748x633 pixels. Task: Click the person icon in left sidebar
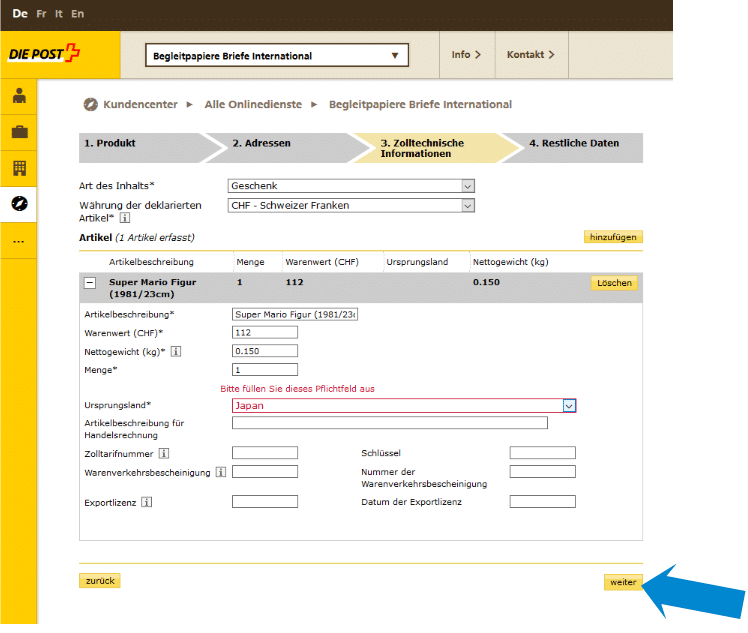pos(19,97)
